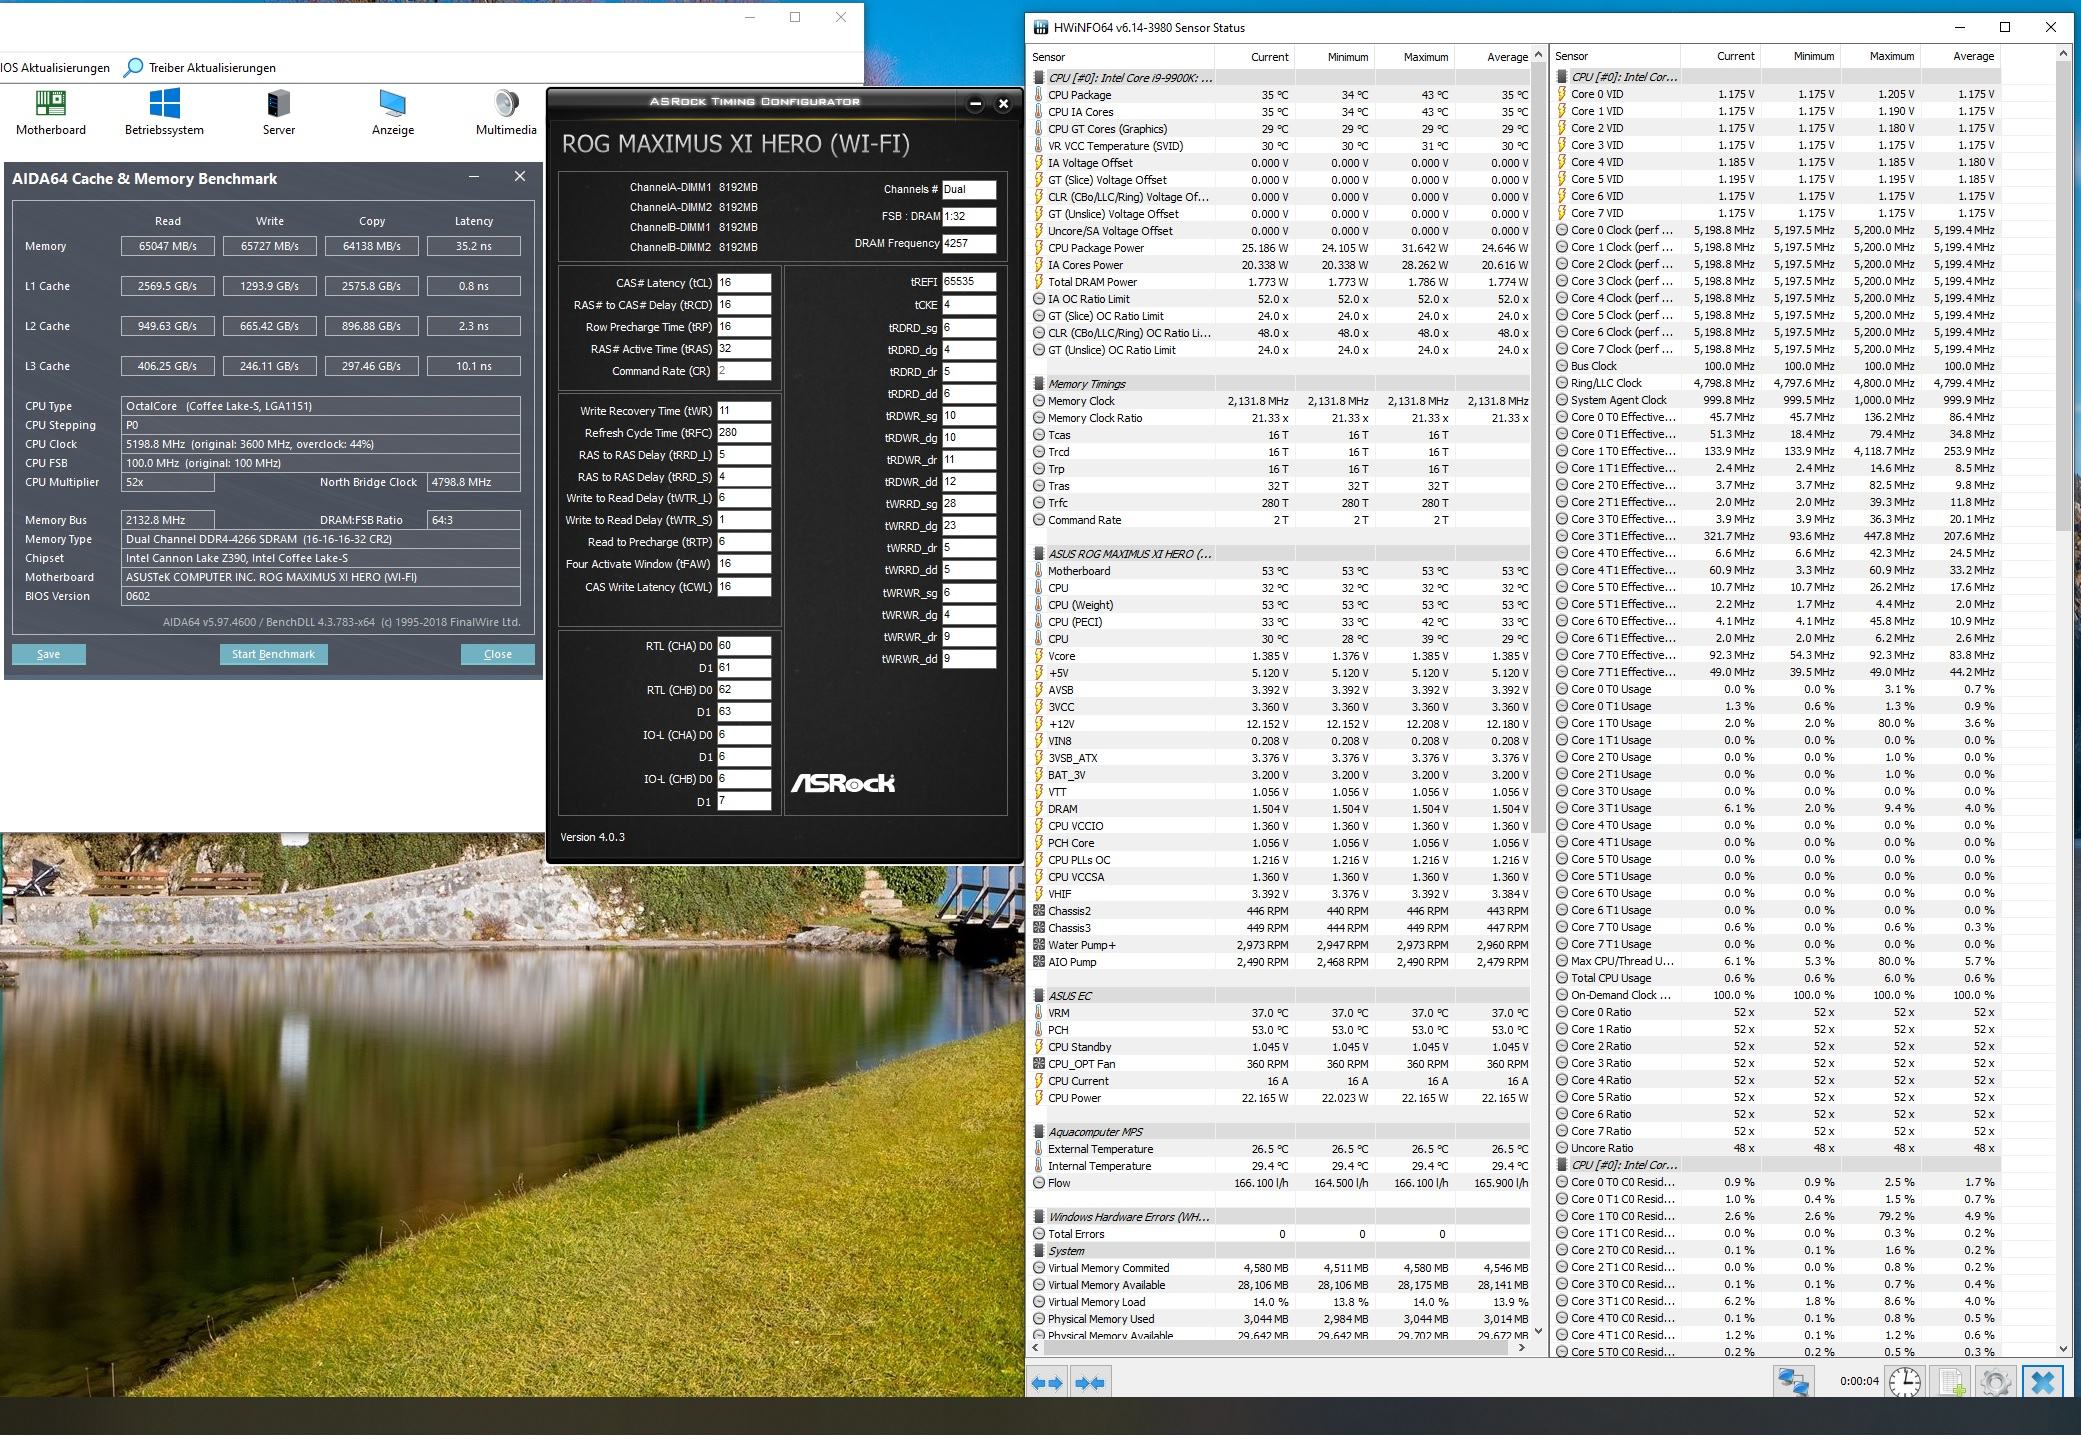
Task: Click left sensor panel horizontal scrollbar
Action: [x=1278, y=1348]
